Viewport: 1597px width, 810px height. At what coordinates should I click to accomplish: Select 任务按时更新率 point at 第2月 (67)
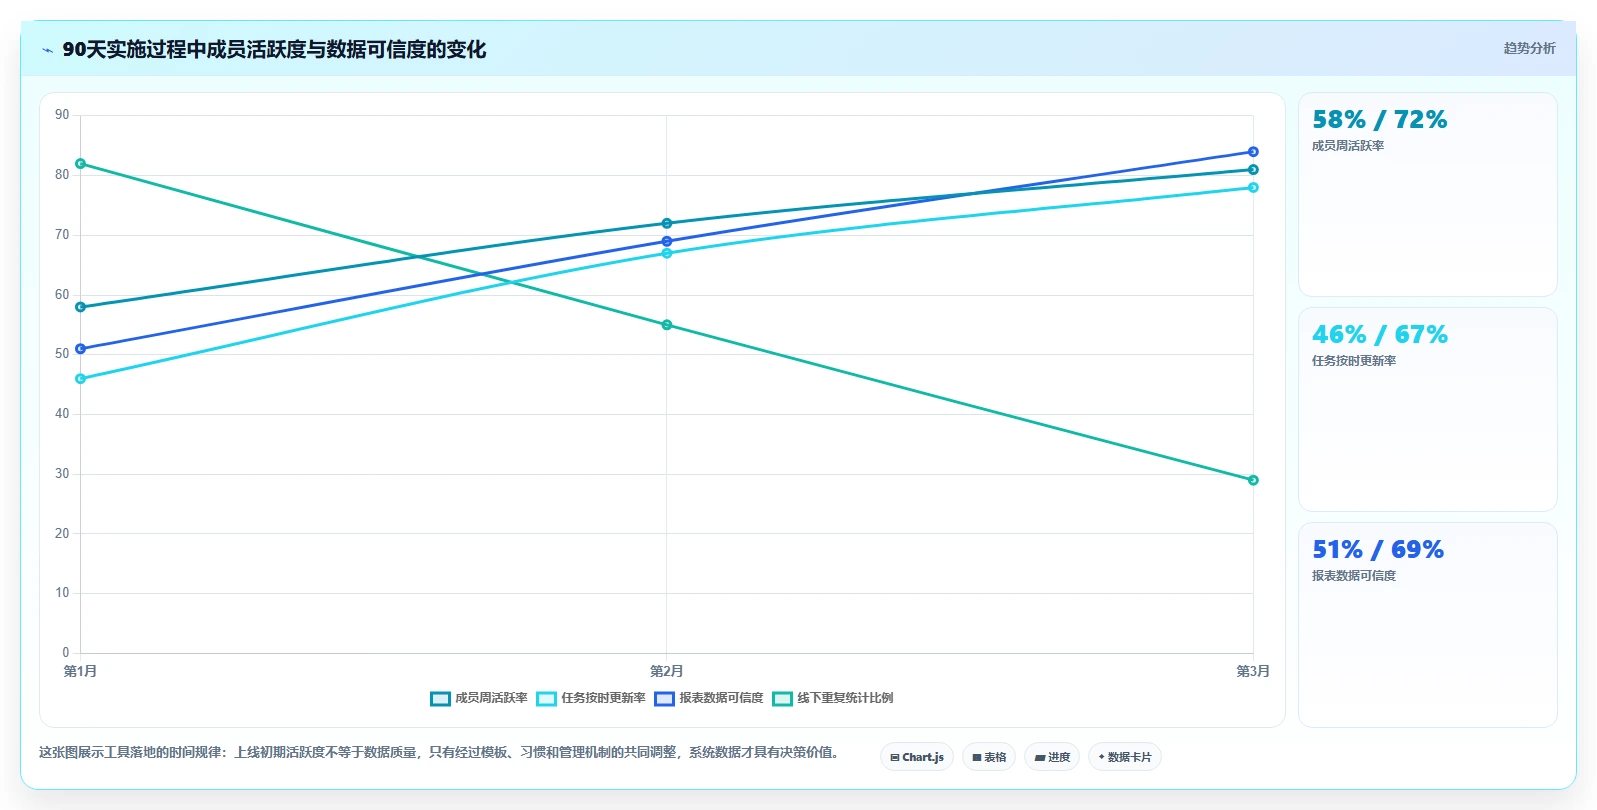[667, 253]
